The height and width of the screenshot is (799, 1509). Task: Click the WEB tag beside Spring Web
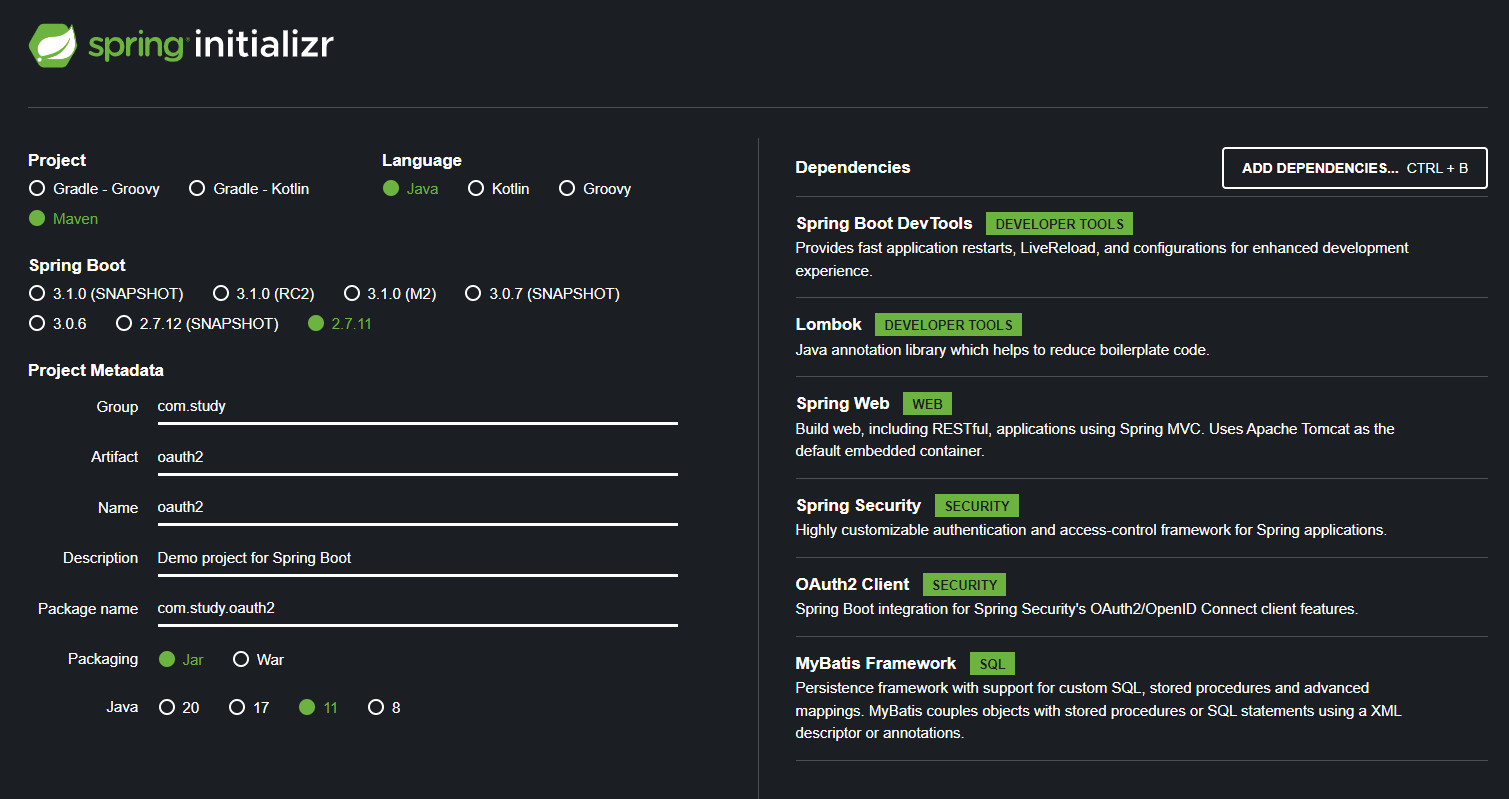coord(928,404)
